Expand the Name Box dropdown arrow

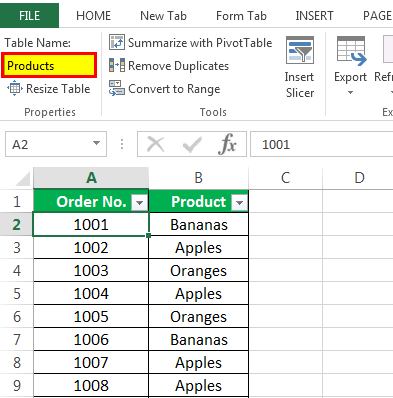(x=96, y=143)
